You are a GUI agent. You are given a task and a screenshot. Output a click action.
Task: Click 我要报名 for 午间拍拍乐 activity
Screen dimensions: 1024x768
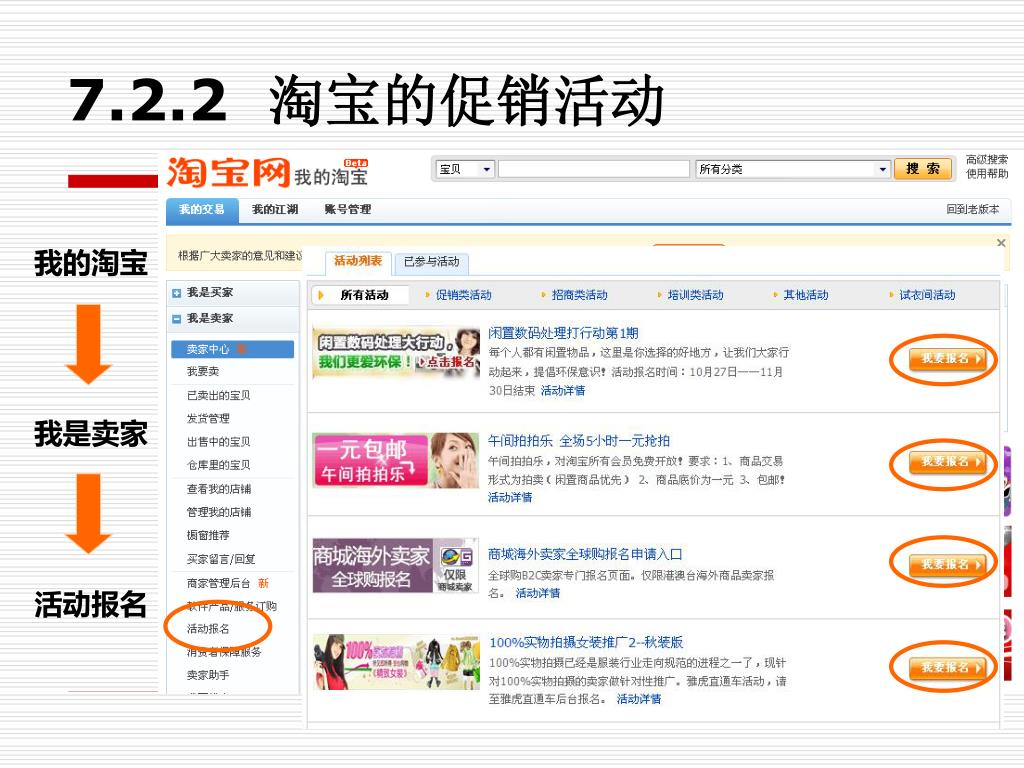point(946,462)
